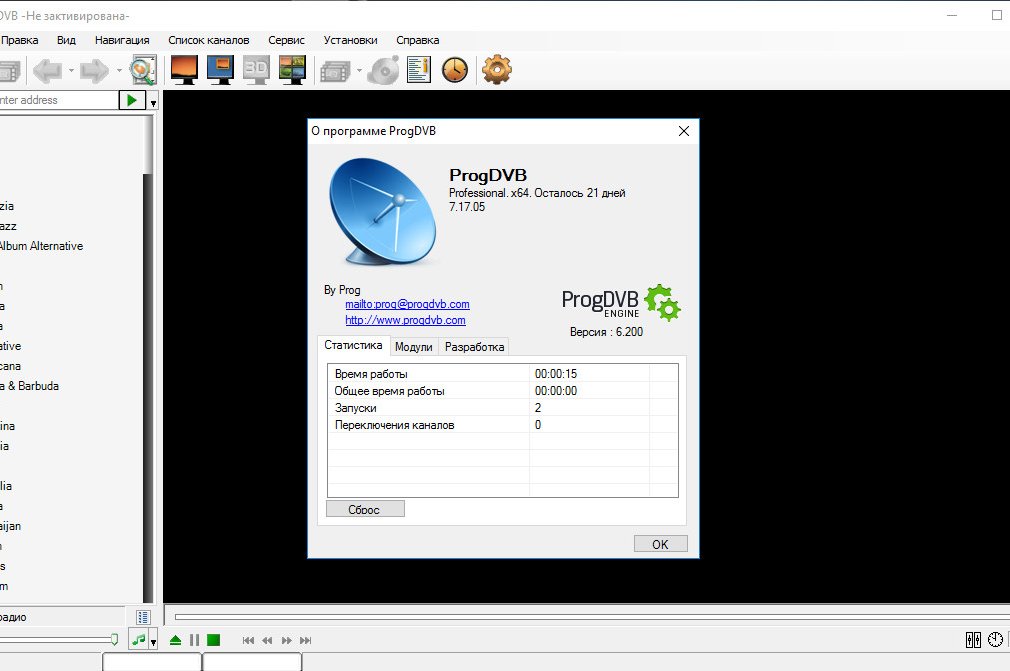Screen dimensions: 1010x671
Task: Open settings with the orange gear icon
Action: (497, 69)
